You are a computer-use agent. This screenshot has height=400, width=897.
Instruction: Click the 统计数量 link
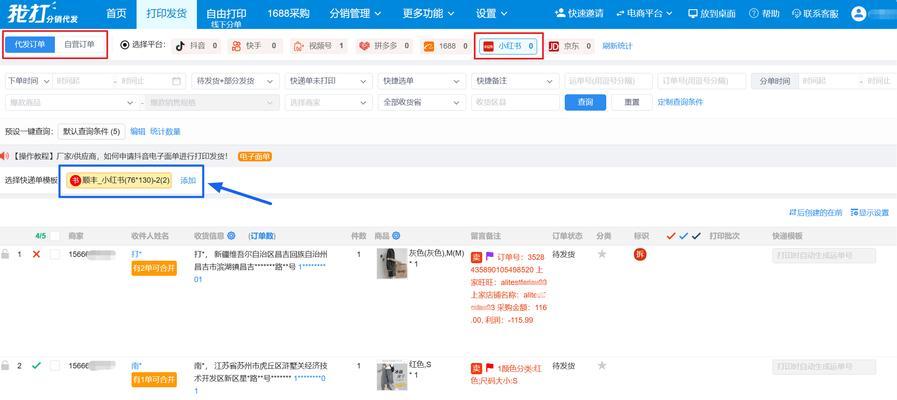(165, 132)
